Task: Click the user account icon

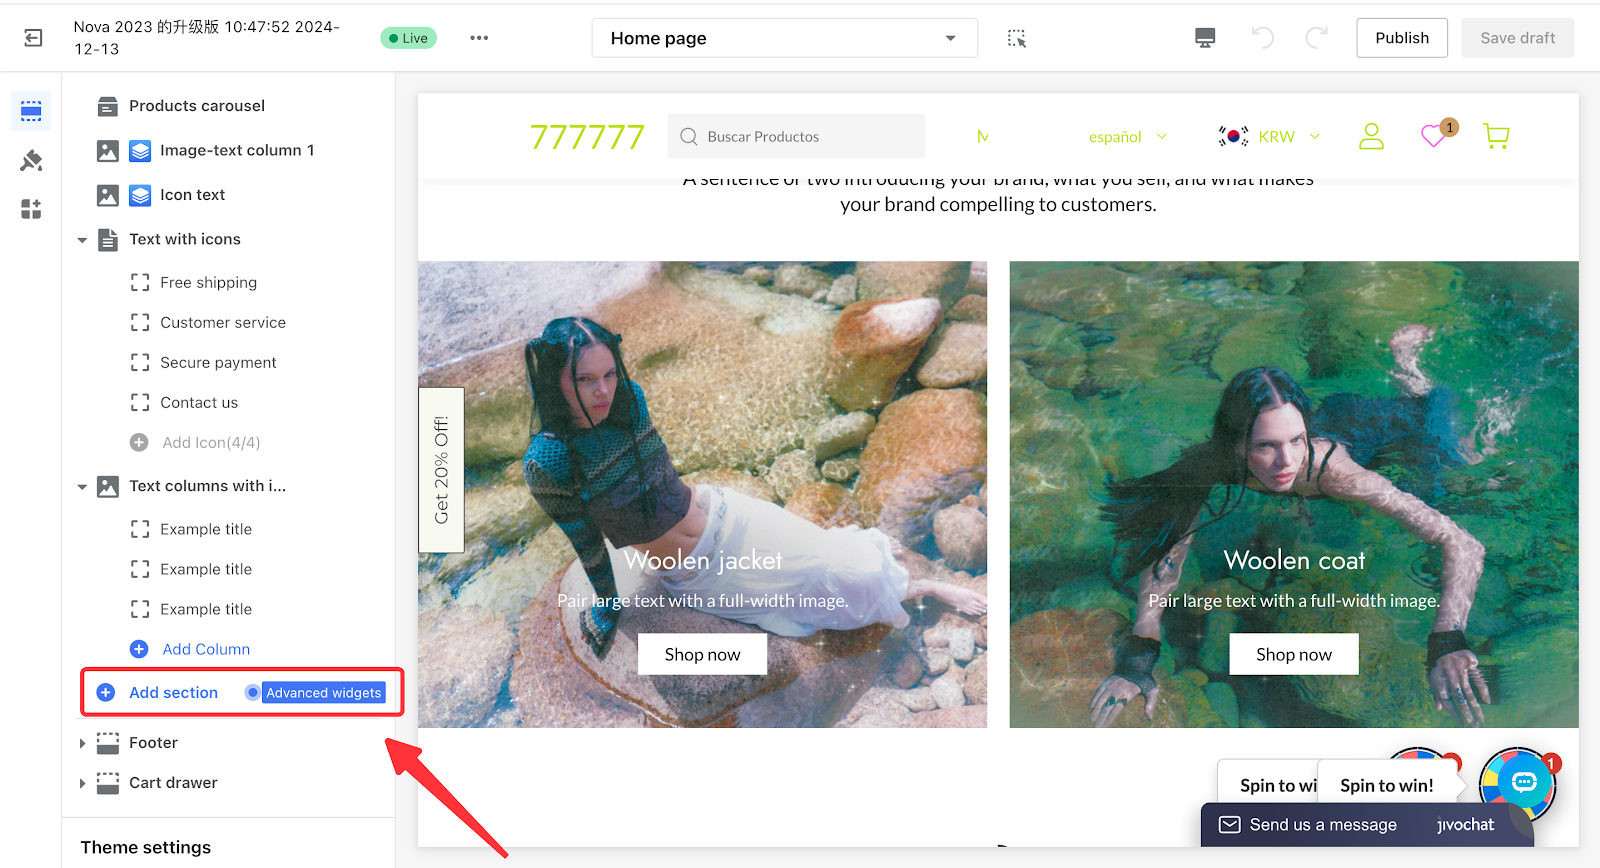Action: tap(1371, 136)
